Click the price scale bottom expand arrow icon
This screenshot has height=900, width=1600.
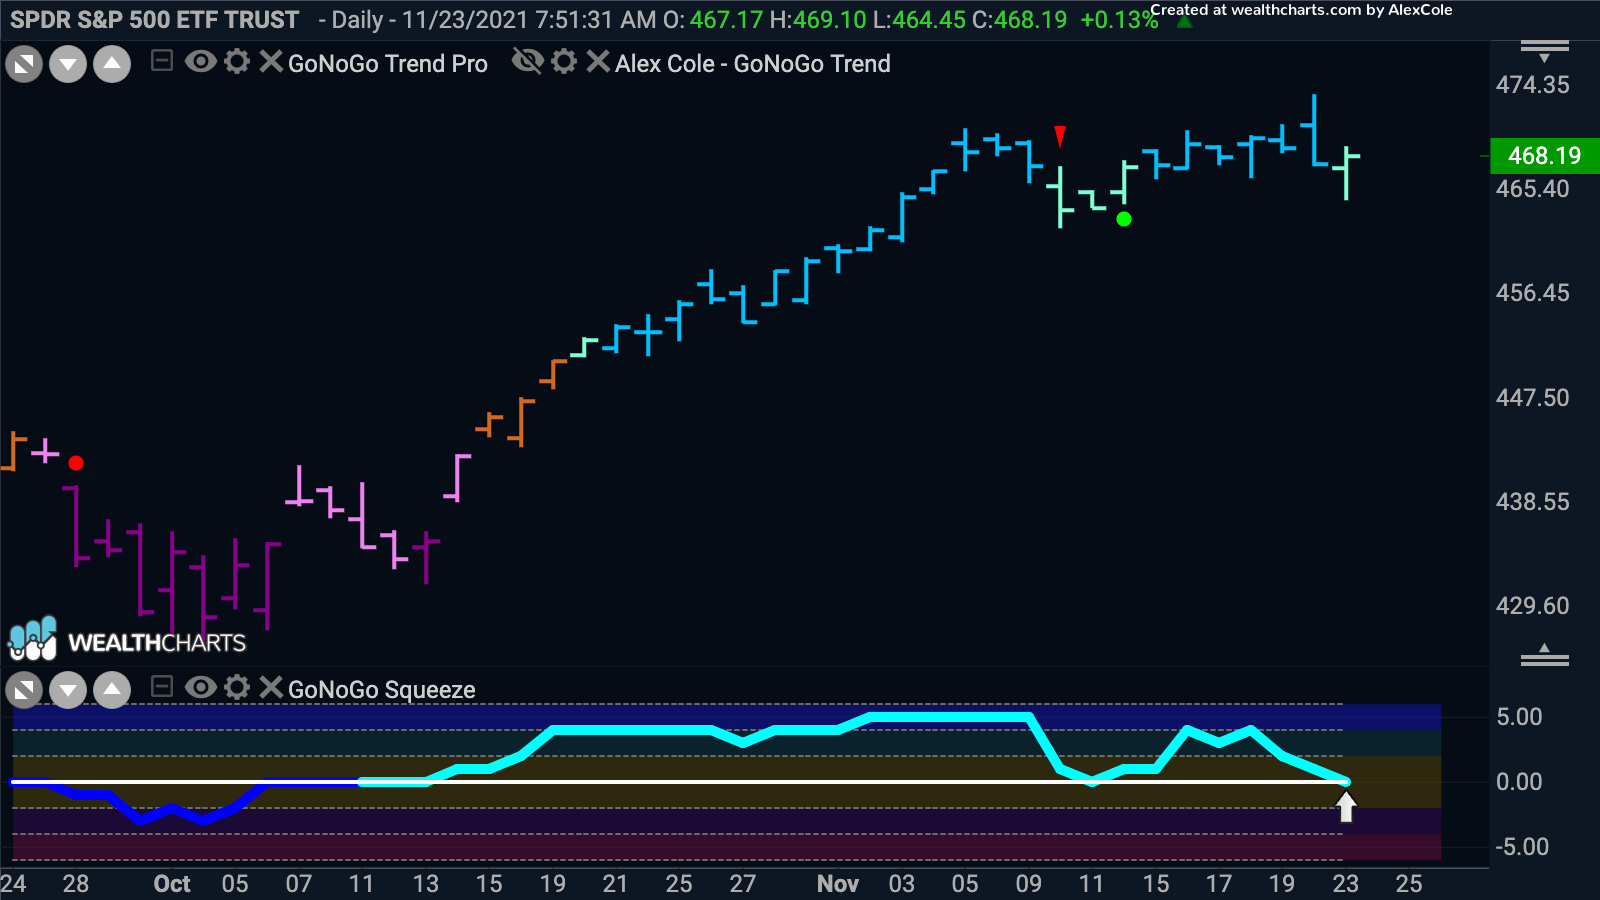coord(1545,655)
